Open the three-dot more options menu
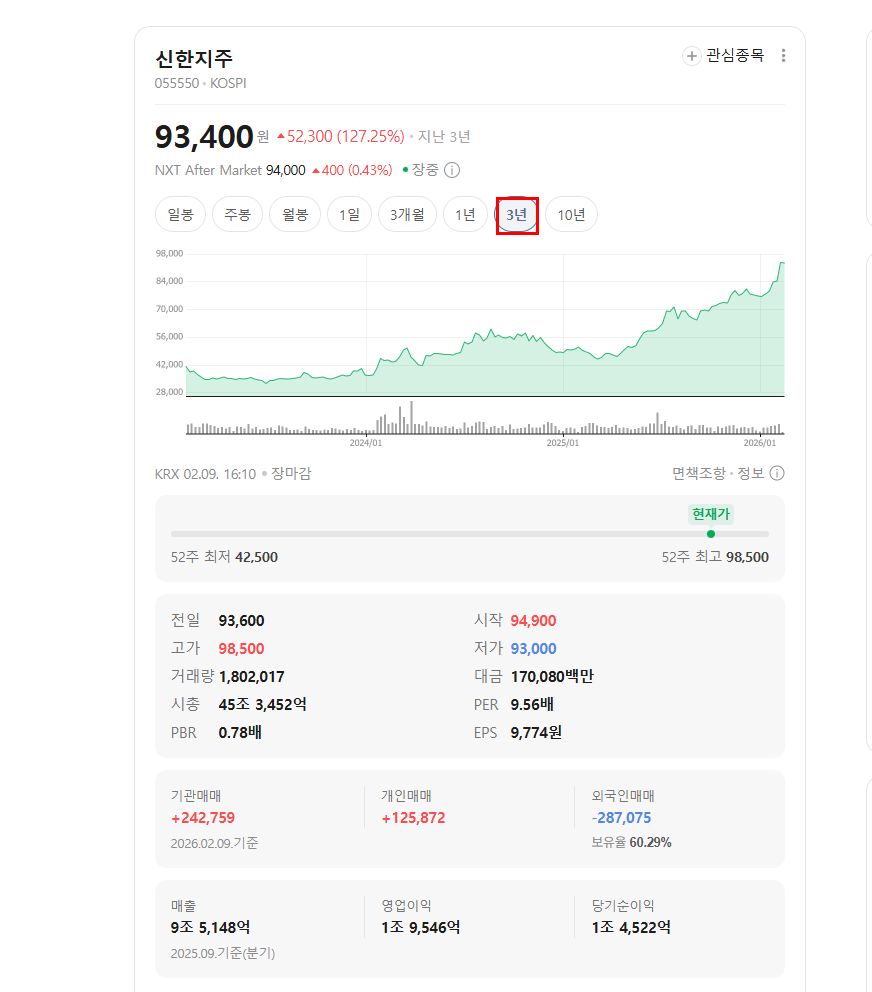This screenshot has height=992, width=872. pos(783,56)
